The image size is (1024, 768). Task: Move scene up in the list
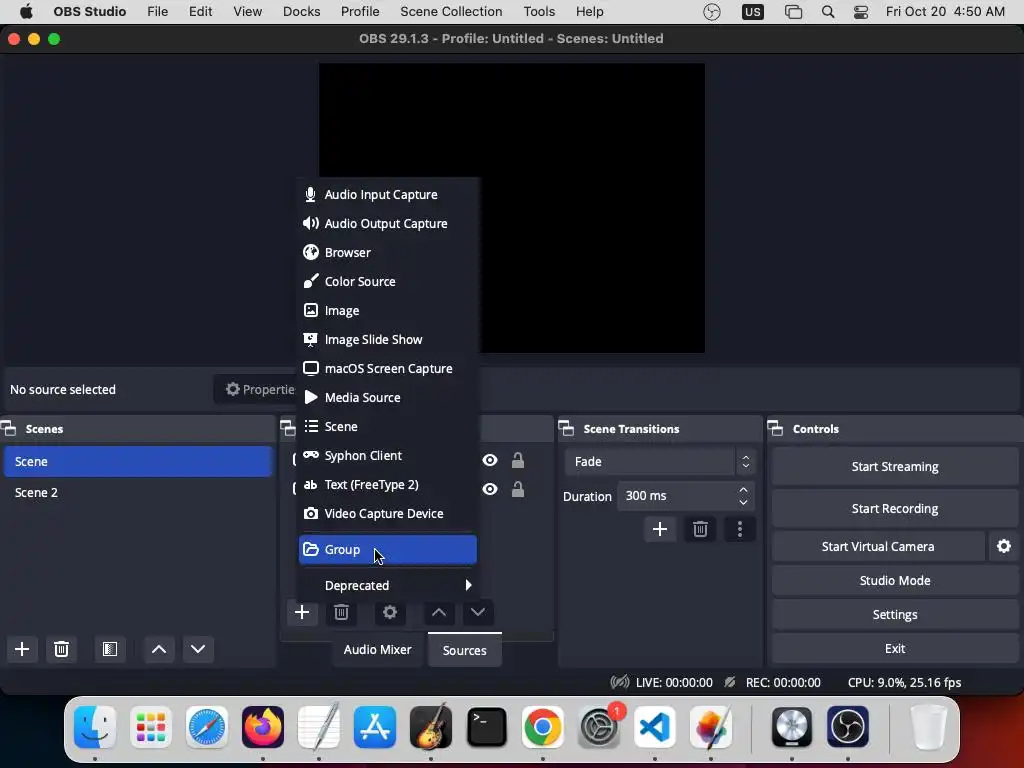coord(159,649)
